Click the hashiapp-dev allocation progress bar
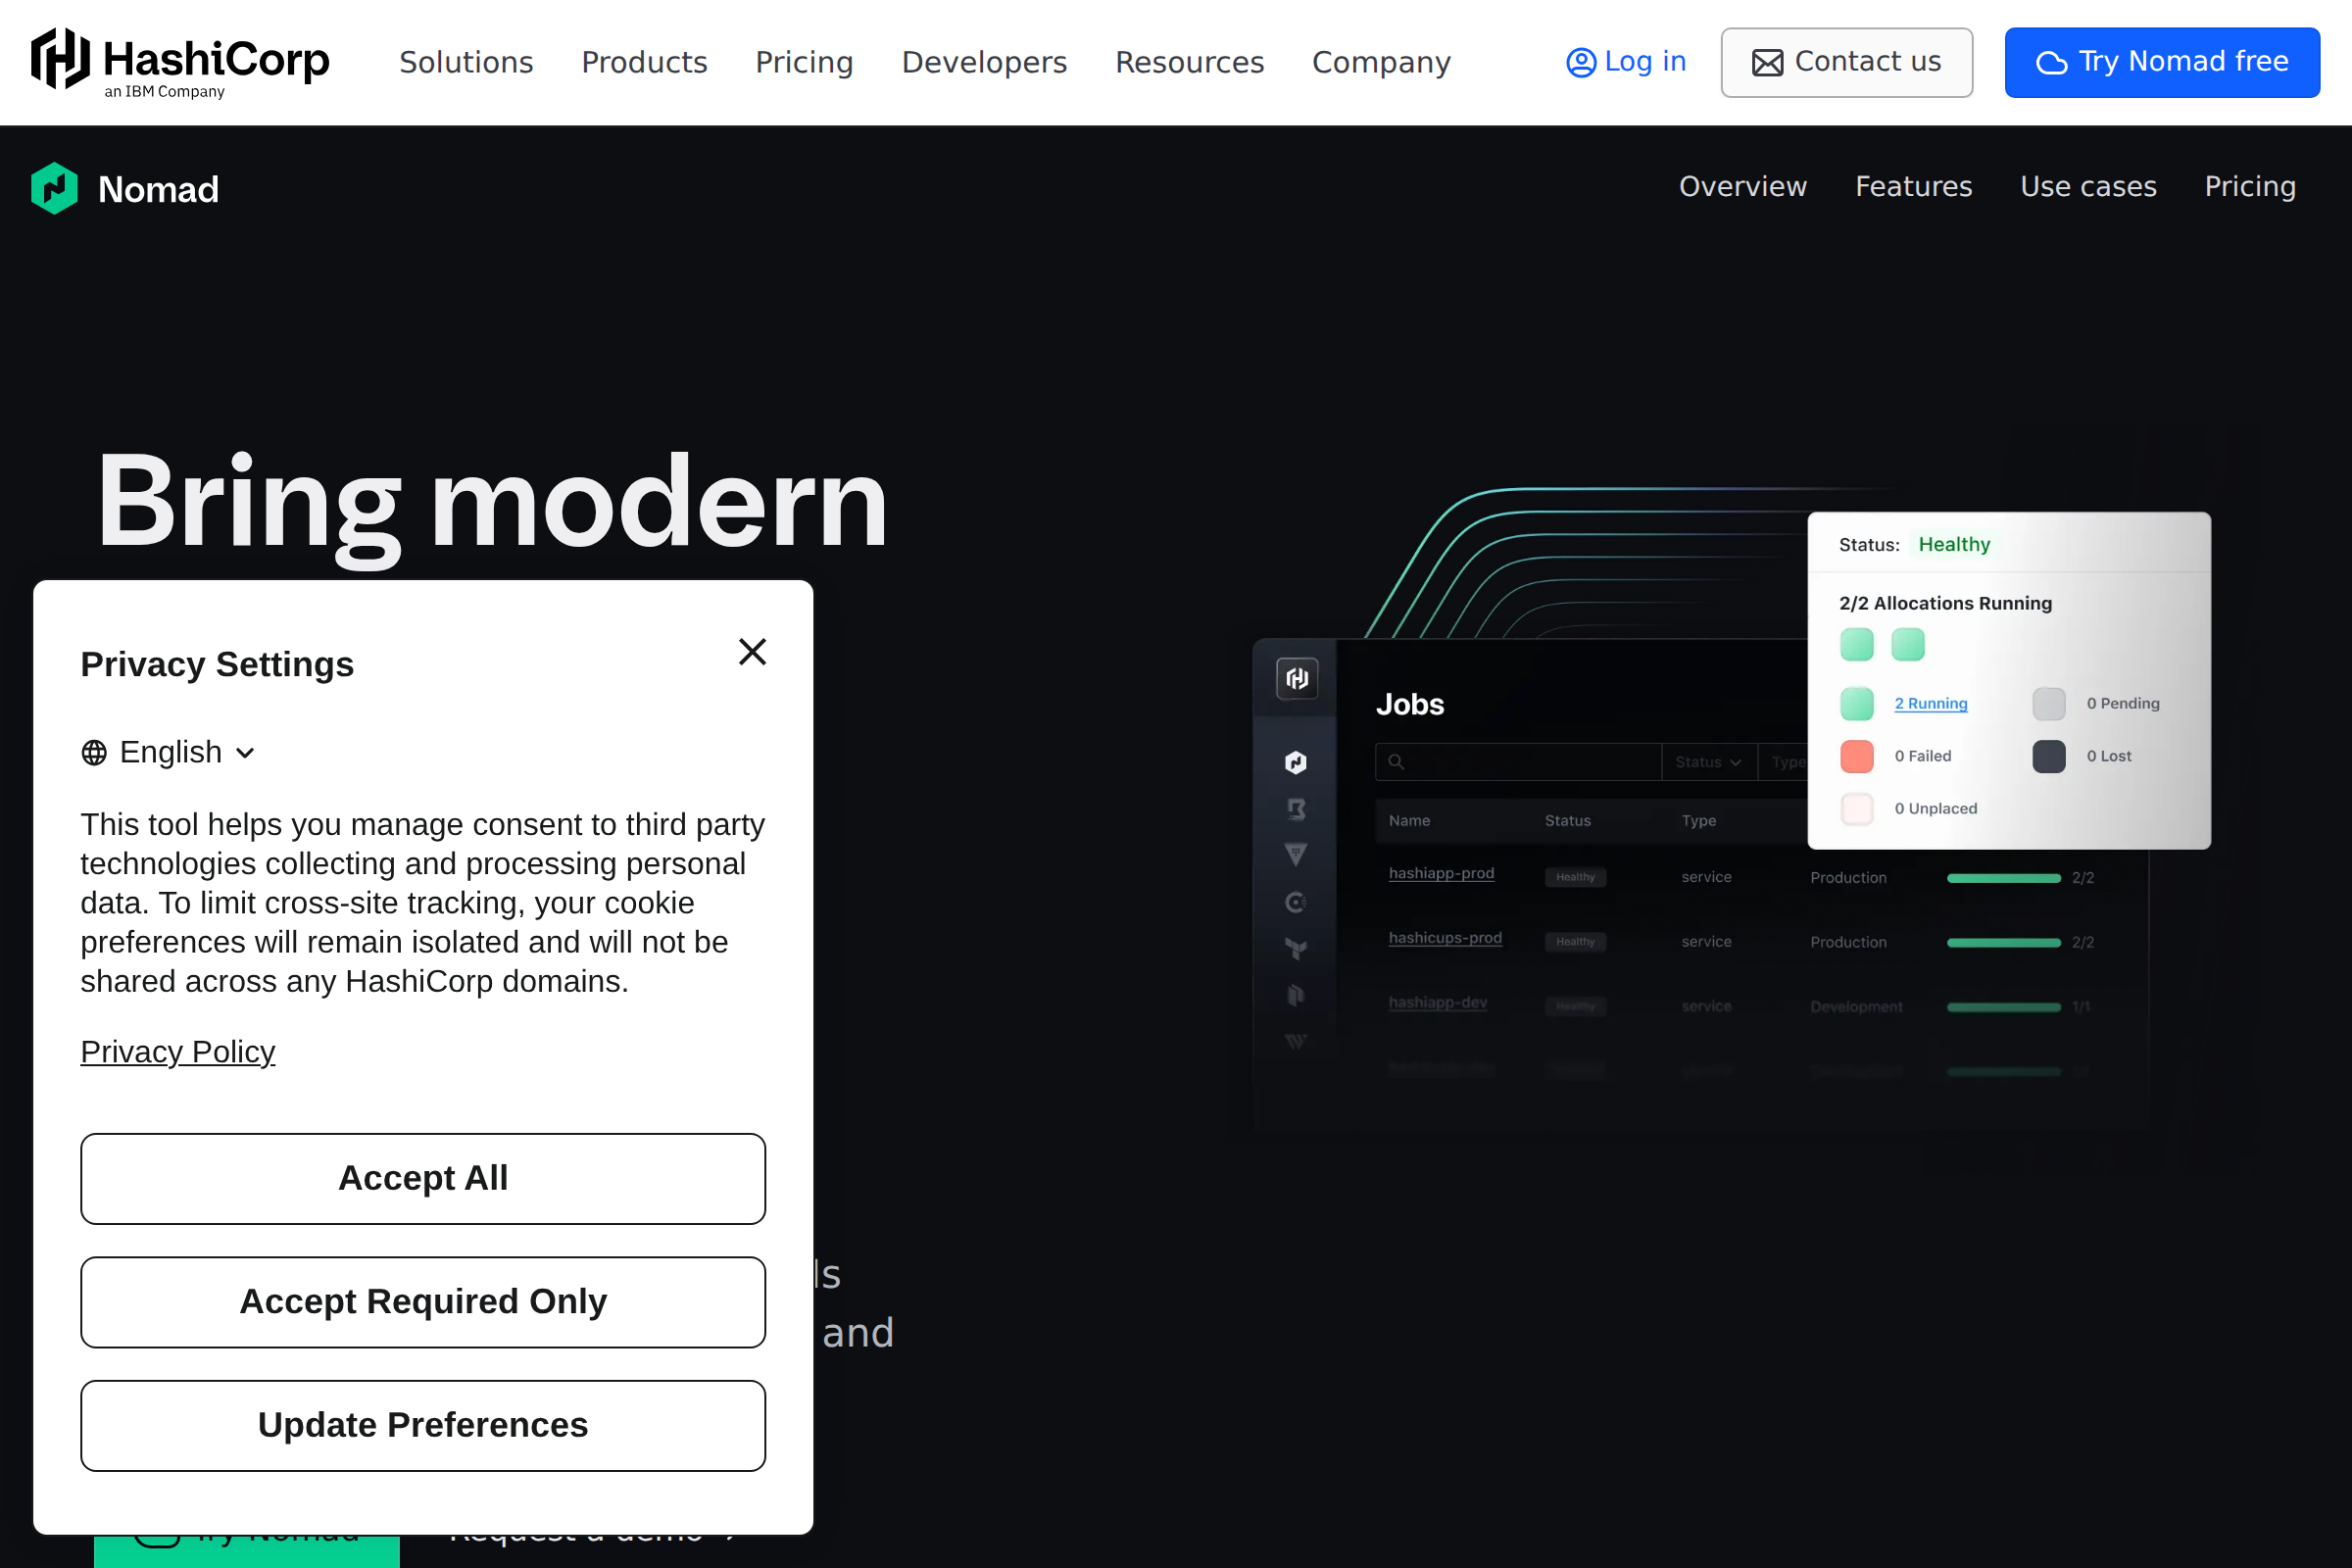This screenshot has height=1568, width=2352. (2004, 1007)
